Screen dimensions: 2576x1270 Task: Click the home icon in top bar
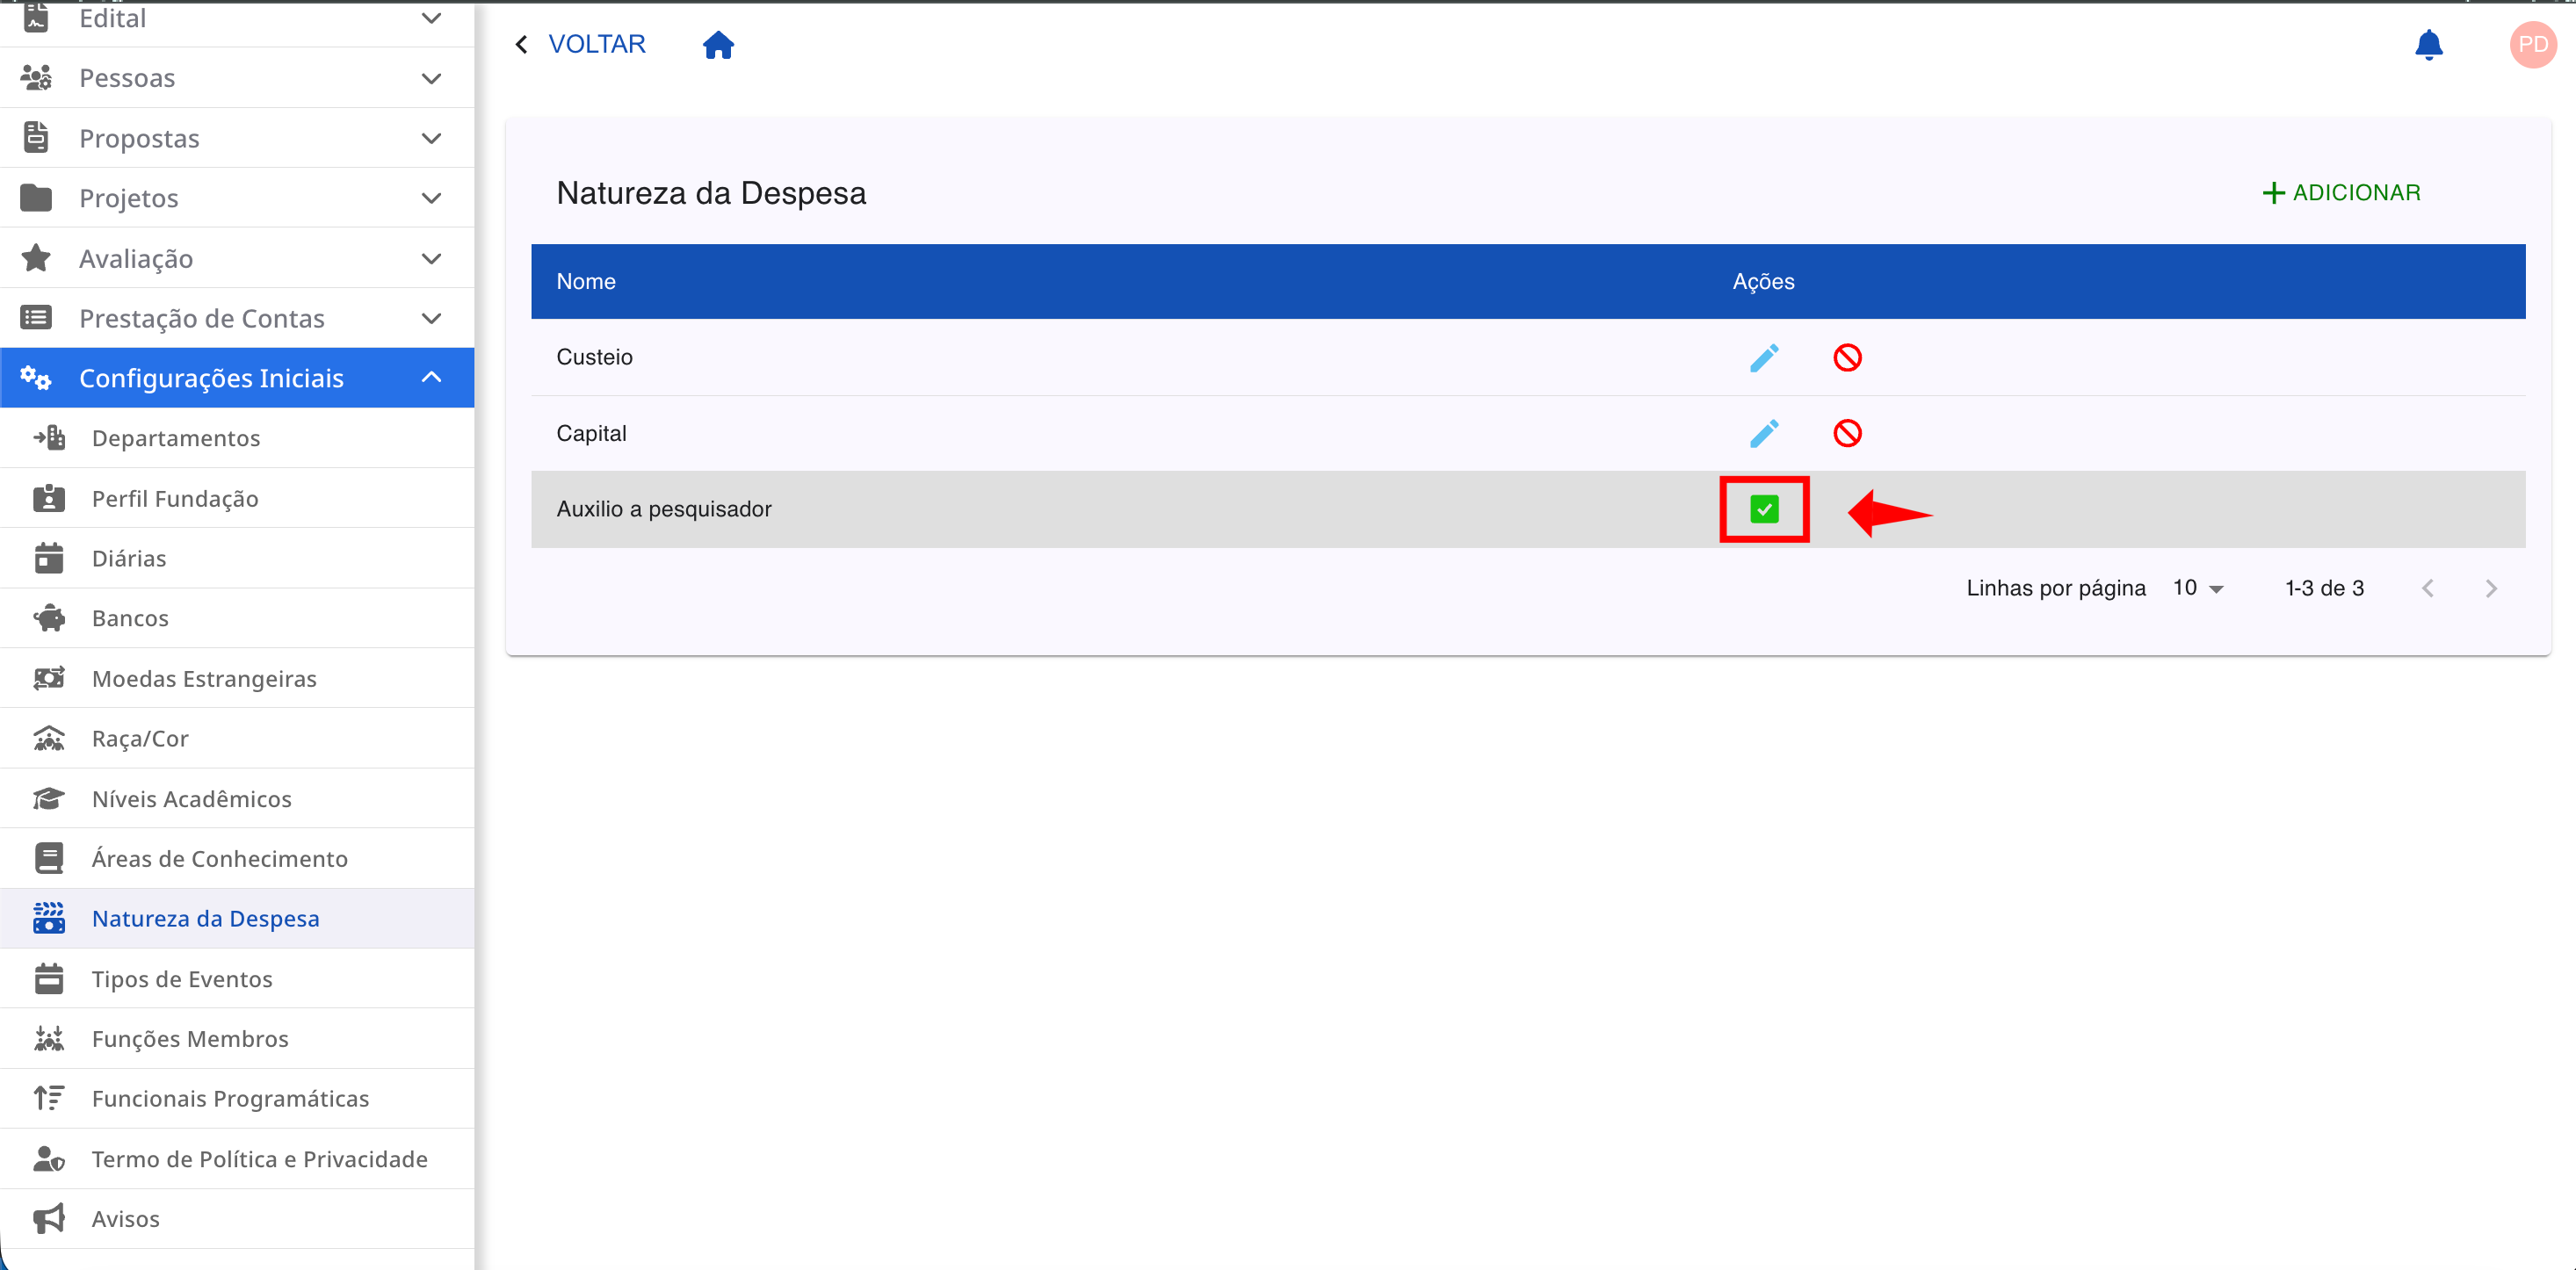point(718,45)
